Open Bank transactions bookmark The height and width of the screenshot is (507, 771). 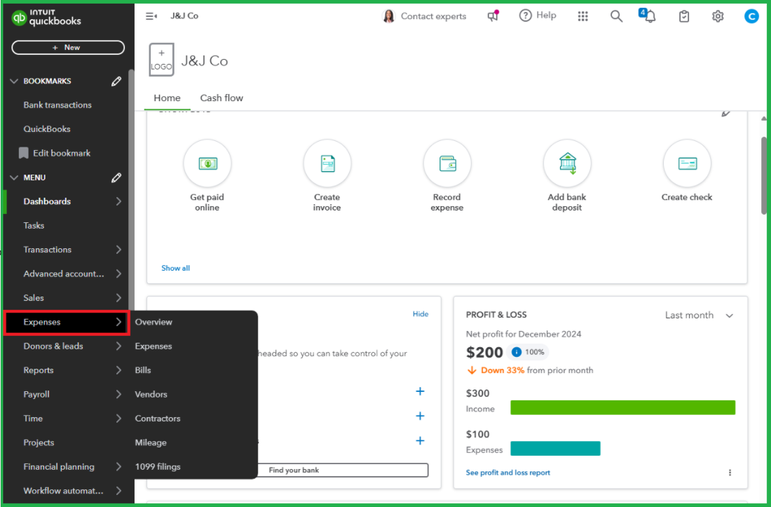58,105
